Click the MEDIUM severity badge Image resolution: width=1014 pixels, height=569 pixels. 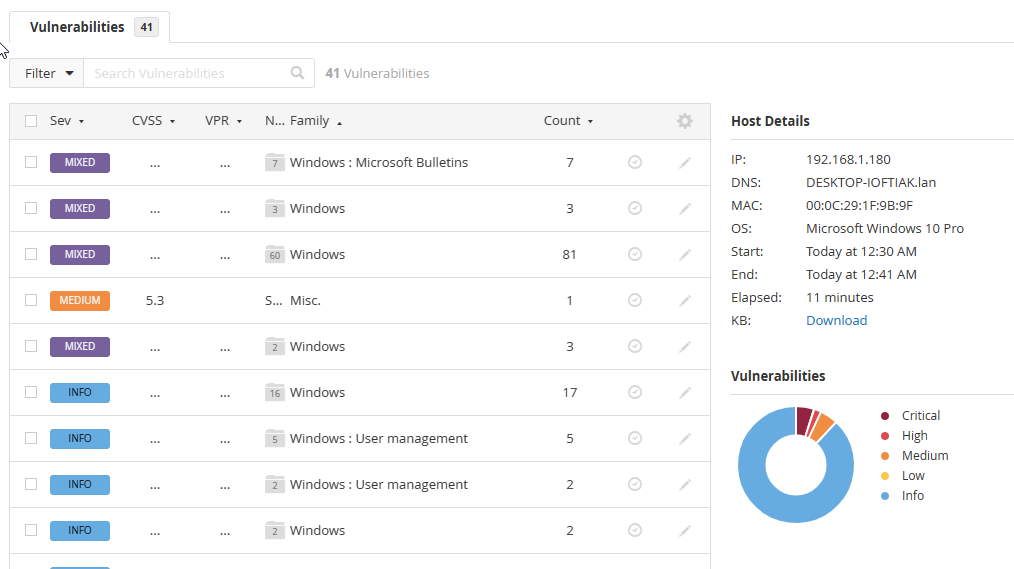click(x=80, y=301)
